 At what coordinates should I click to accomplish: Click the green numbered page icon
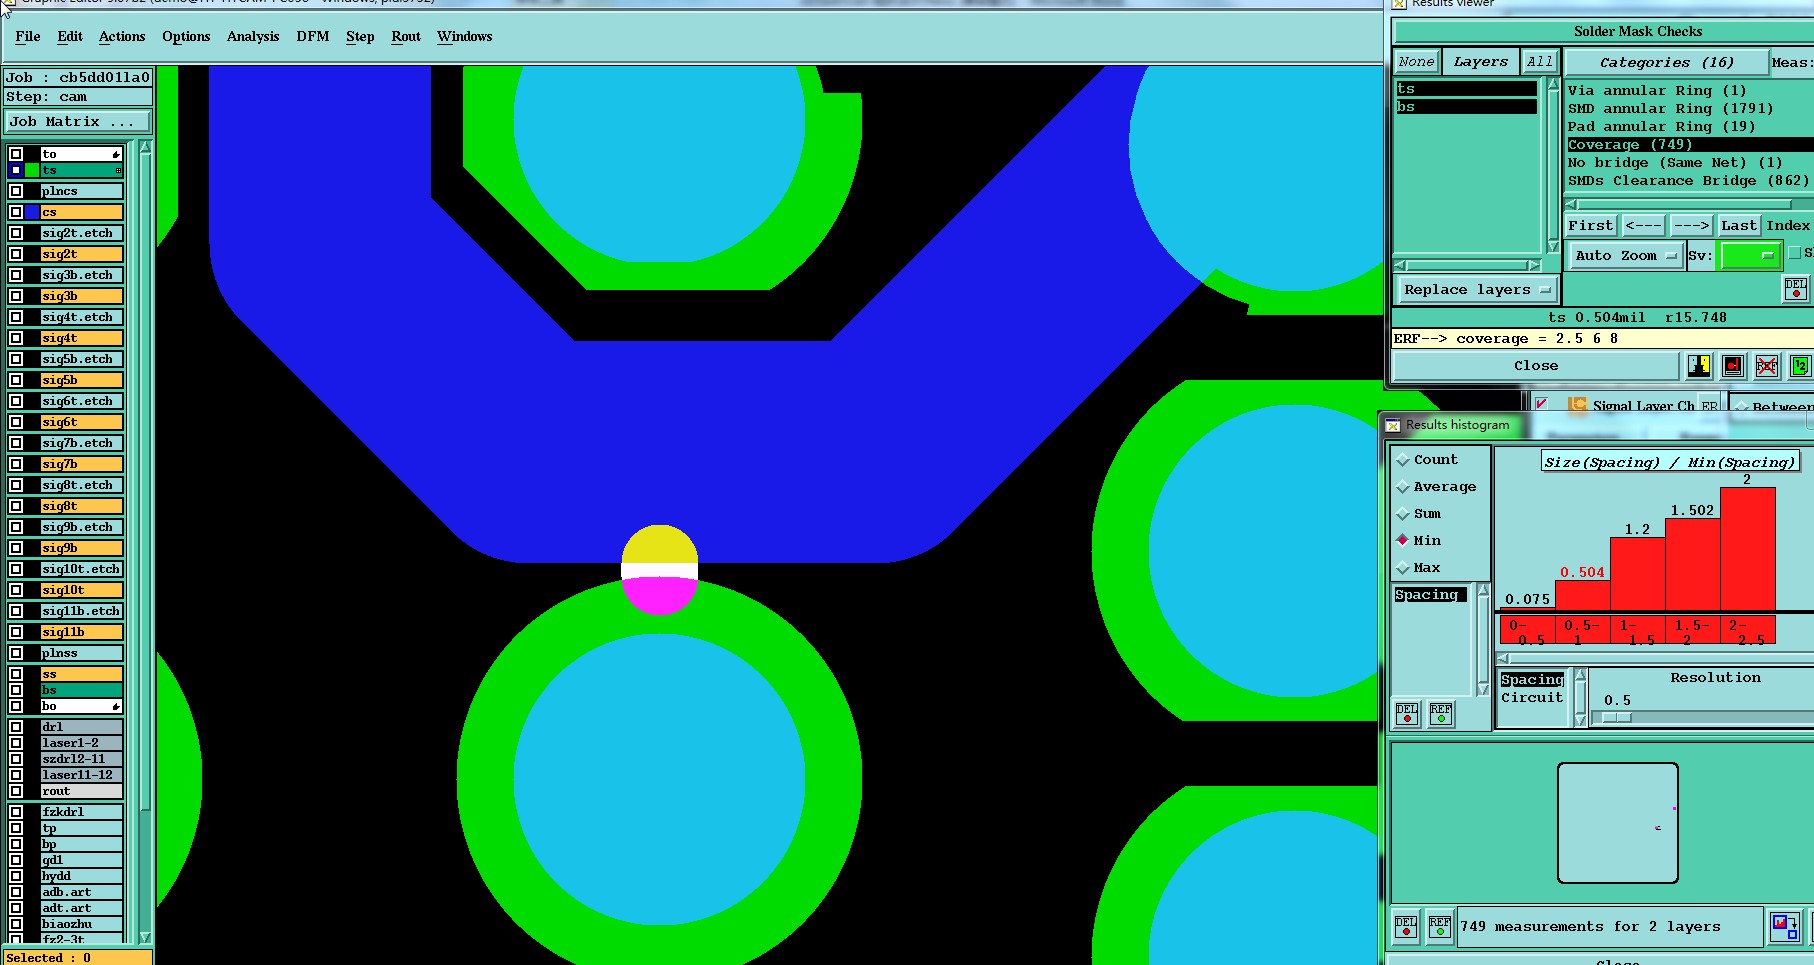(x=1800, y=366)
